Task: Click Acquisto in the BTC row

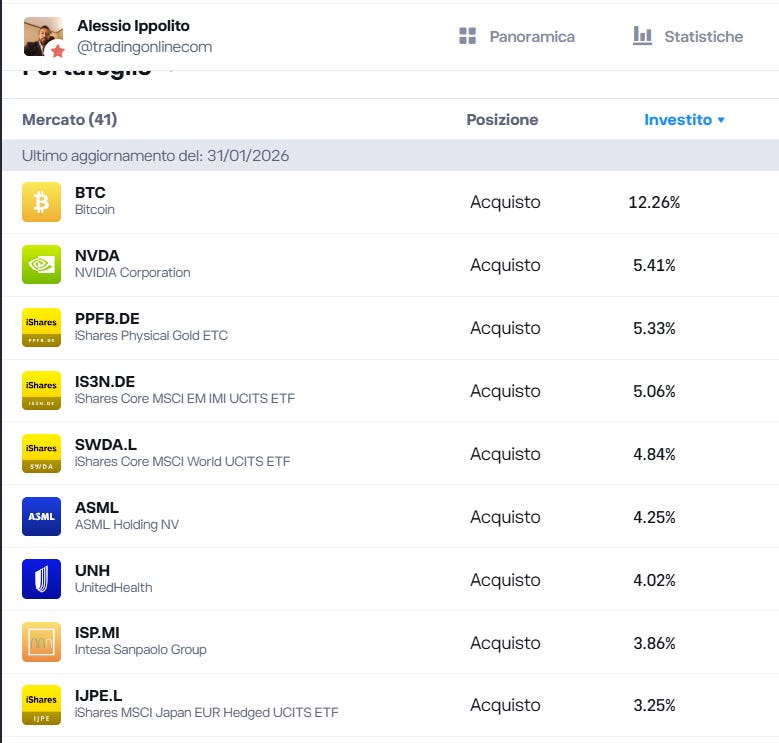Action: pyautogui.click(x=505, y=202)
